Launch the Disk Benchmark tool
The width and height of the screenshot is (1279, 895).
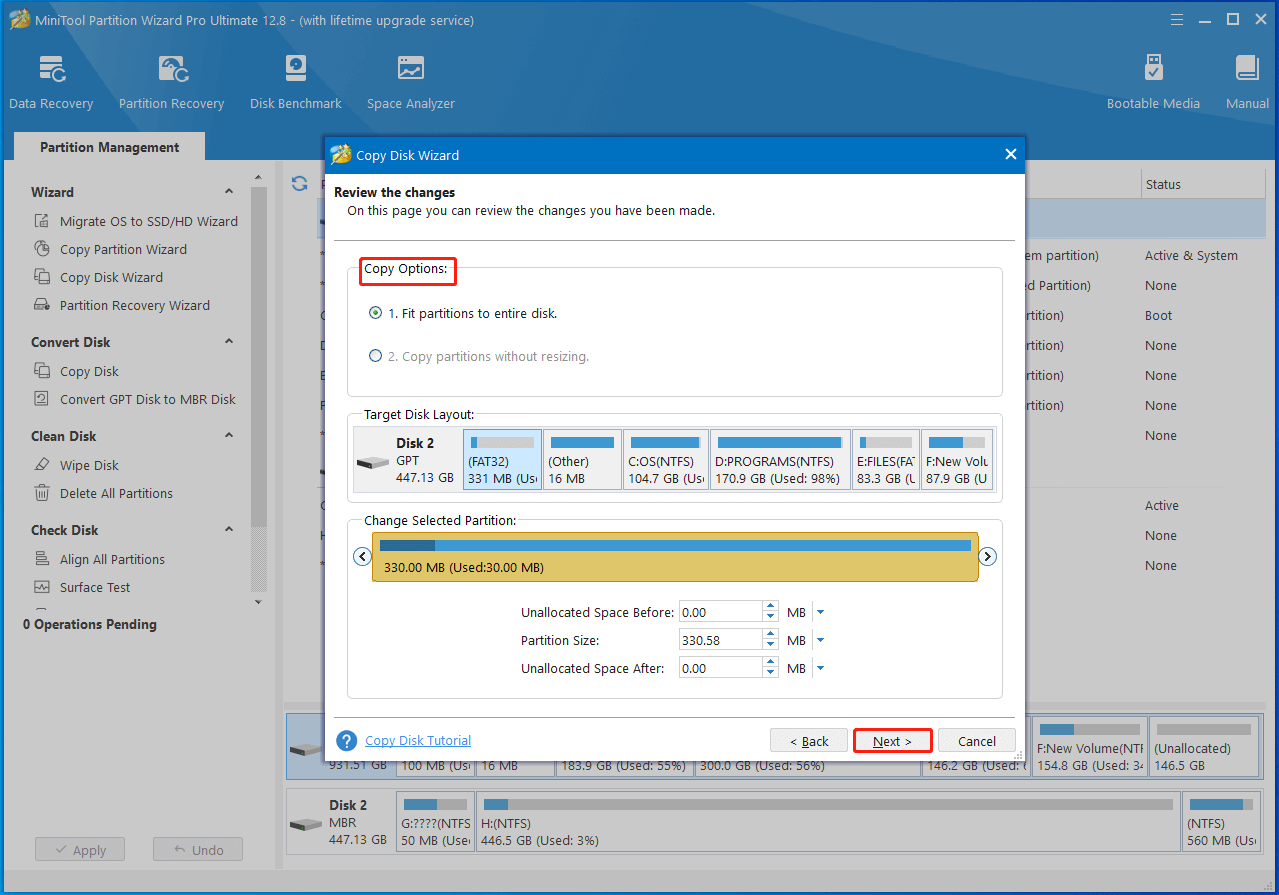[296, 82]
